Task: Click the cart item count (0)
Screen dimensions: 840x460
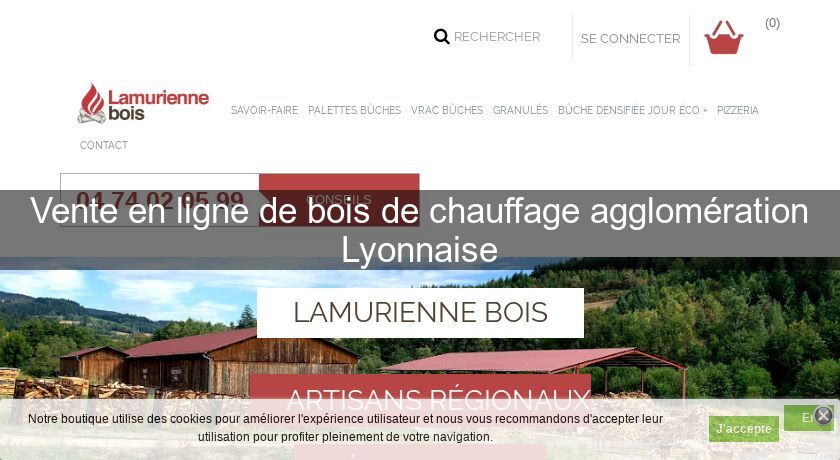Action: pyautogui.click(x=772, y=23)
